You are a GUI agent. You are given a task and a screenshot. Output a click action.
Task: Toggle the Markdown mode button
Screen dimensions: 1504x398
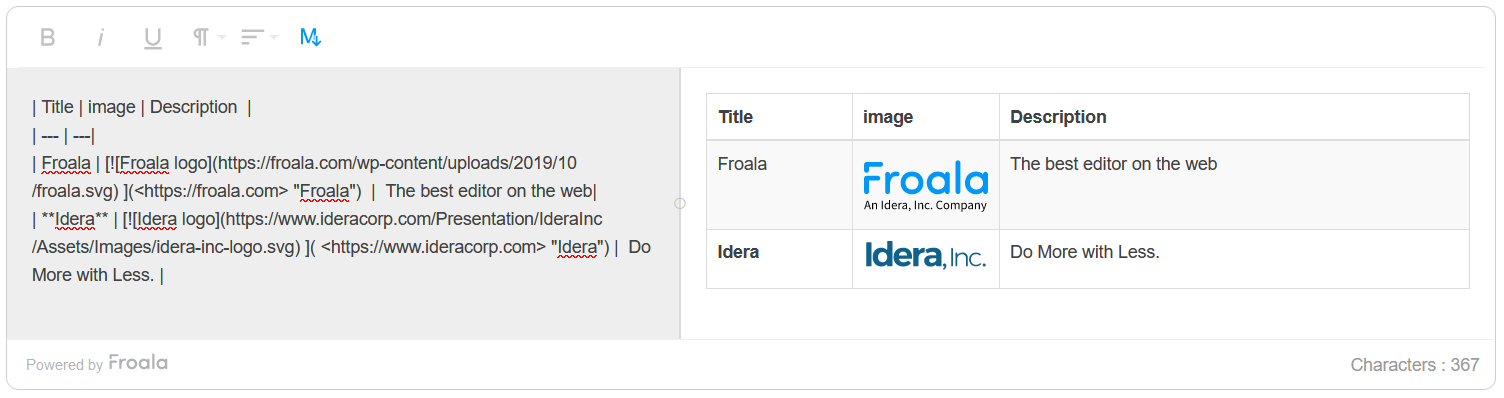[310, 38]
